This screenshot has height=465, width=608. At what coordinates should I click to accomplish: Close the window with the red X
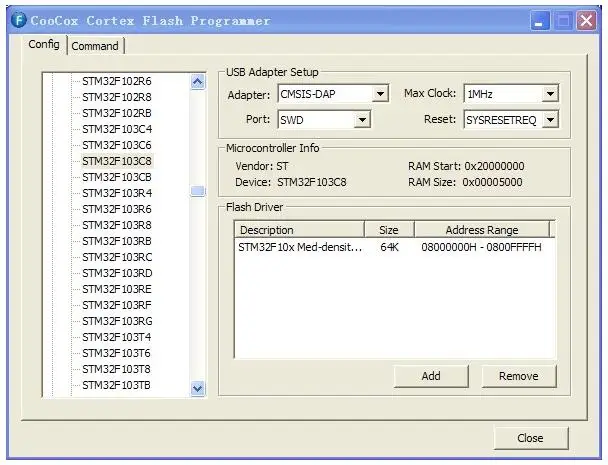[x=586, y=21]
